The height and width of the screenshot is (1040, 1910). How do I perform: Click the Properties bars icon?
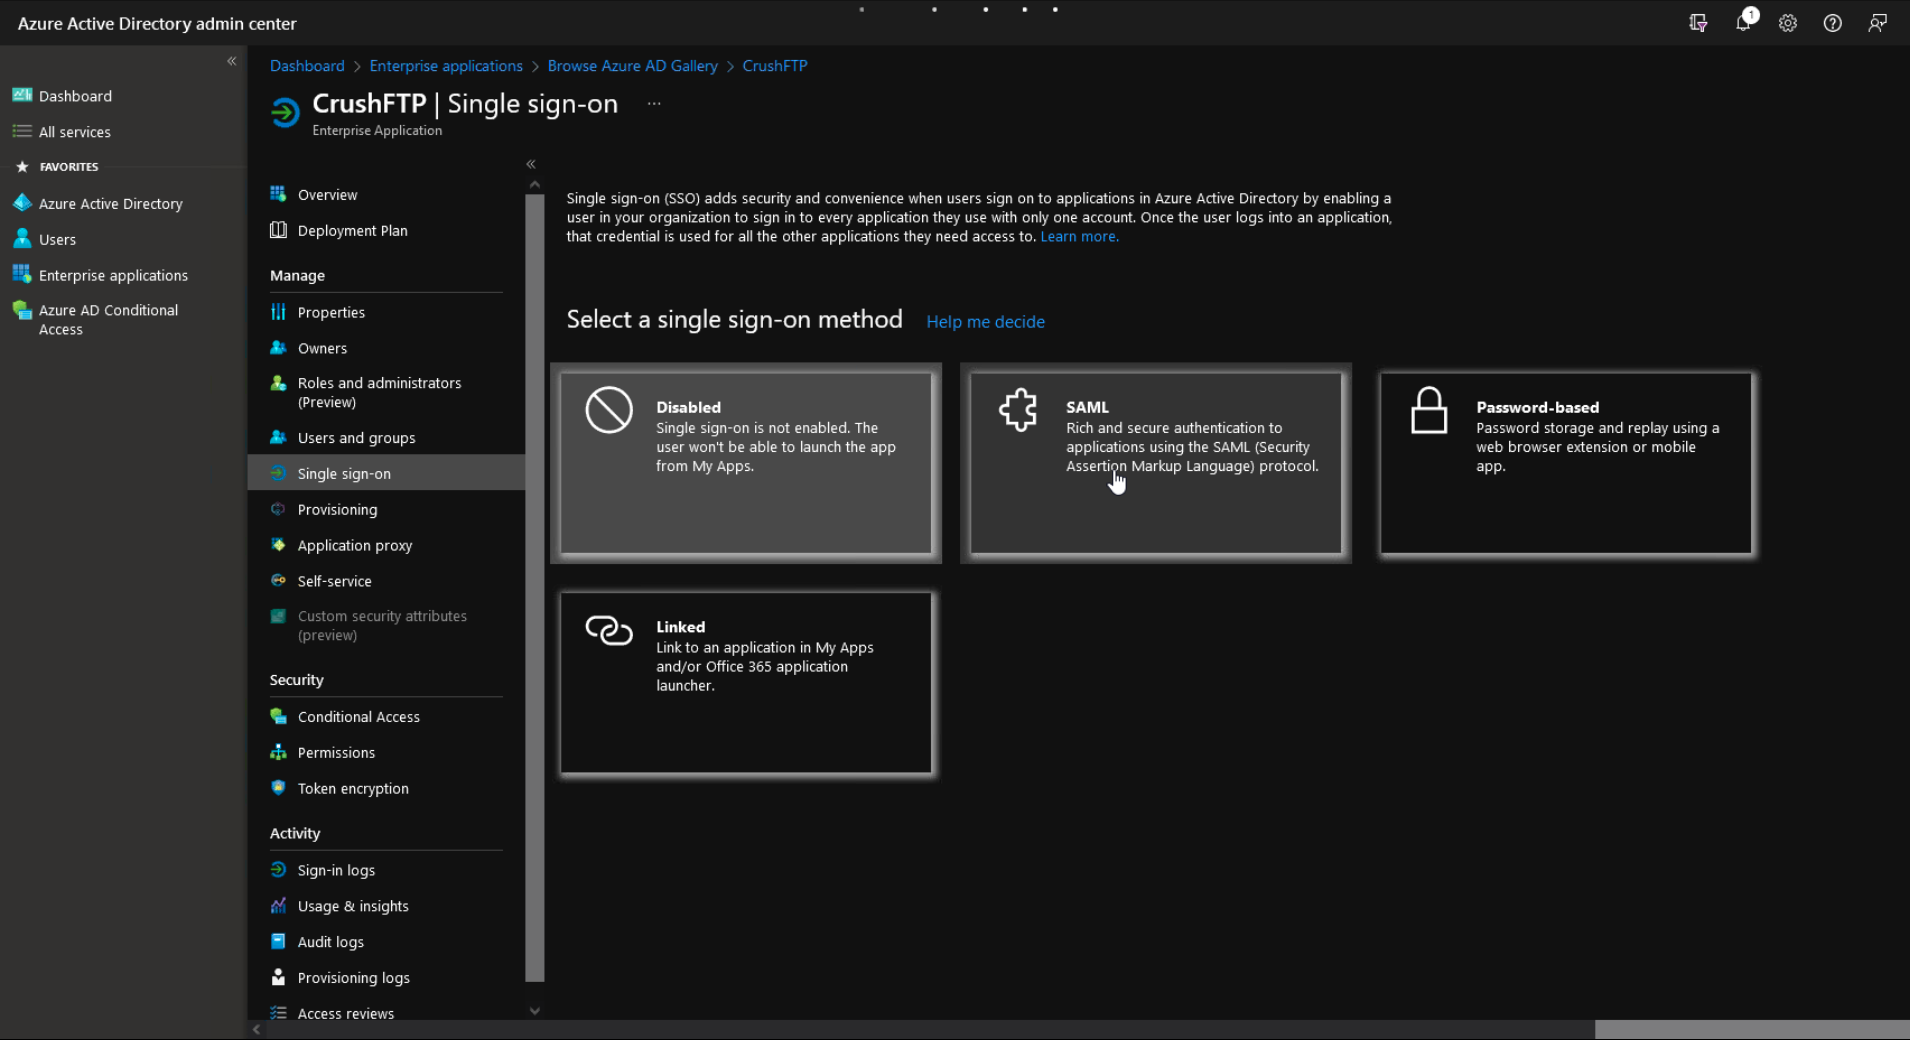pyautogui.click(x=278, y=312)
